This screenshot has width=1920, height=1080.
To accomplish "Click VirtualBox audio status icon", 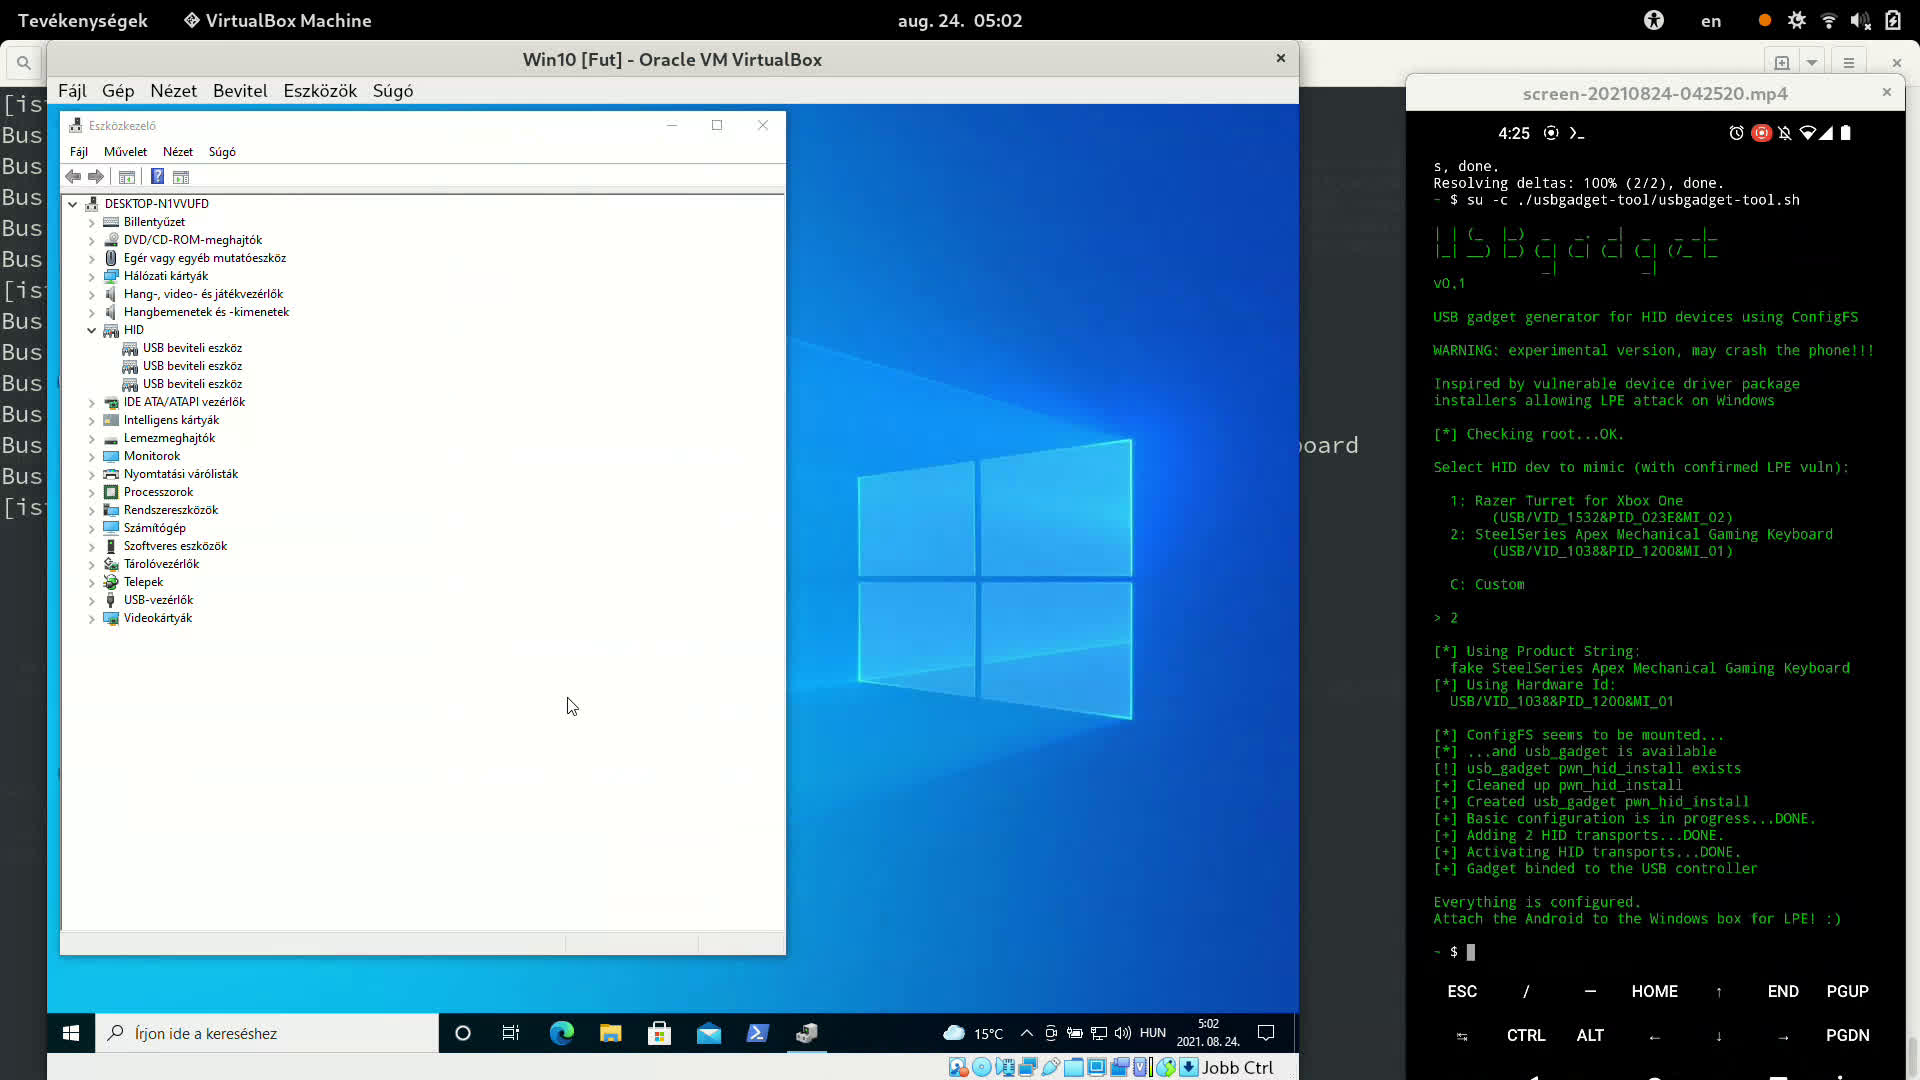I will [1005, 1067].
